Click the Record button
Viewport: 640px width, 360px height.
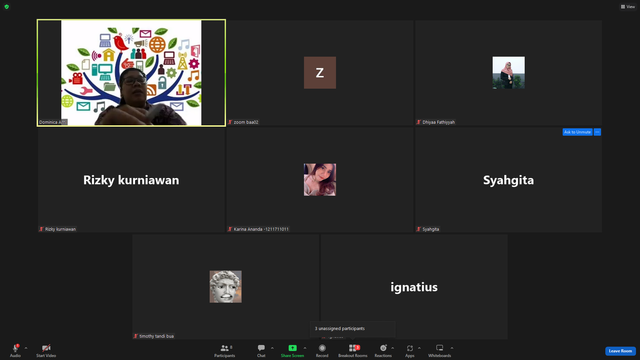(x=322, y=350)
